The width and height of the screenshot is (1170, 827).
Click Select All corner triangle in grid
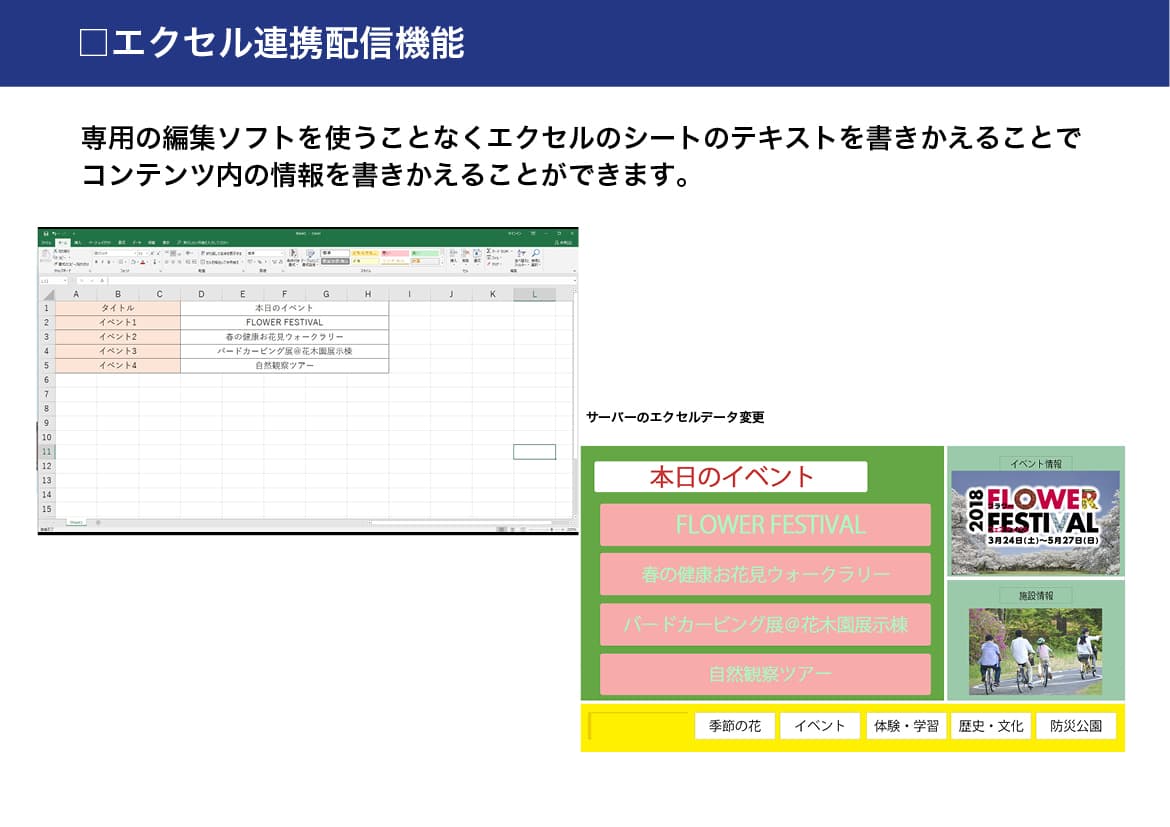(48, 294)
